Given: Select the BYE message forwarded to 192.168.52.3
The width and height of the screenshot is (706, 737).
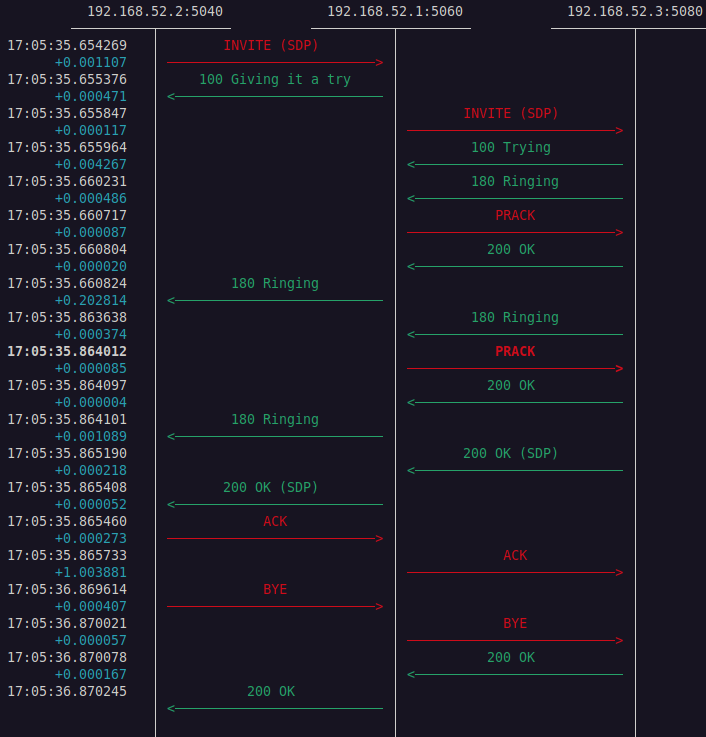Looking at the screenshot, I should (x=515, y=624).
